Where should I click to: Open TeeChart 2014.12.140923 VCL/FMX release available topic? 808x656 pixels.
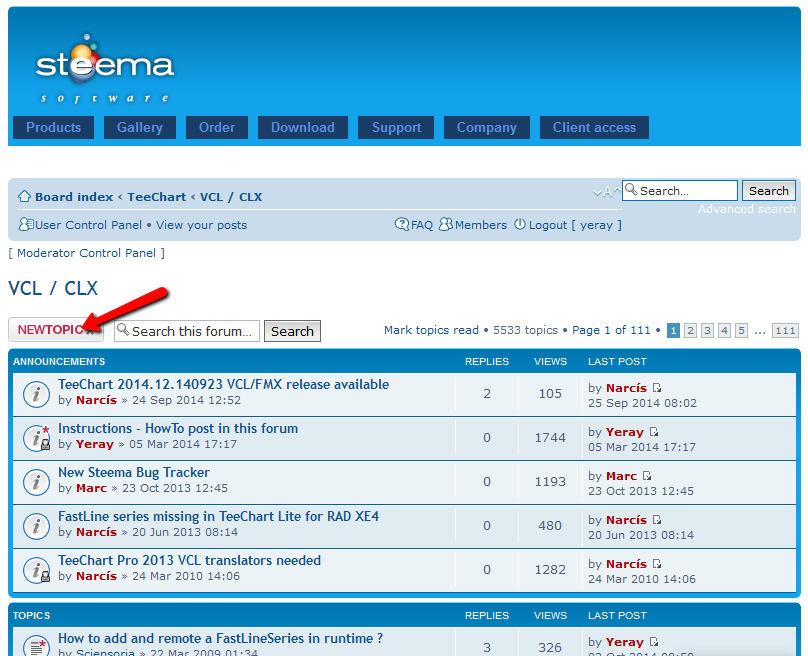[223, 384]
